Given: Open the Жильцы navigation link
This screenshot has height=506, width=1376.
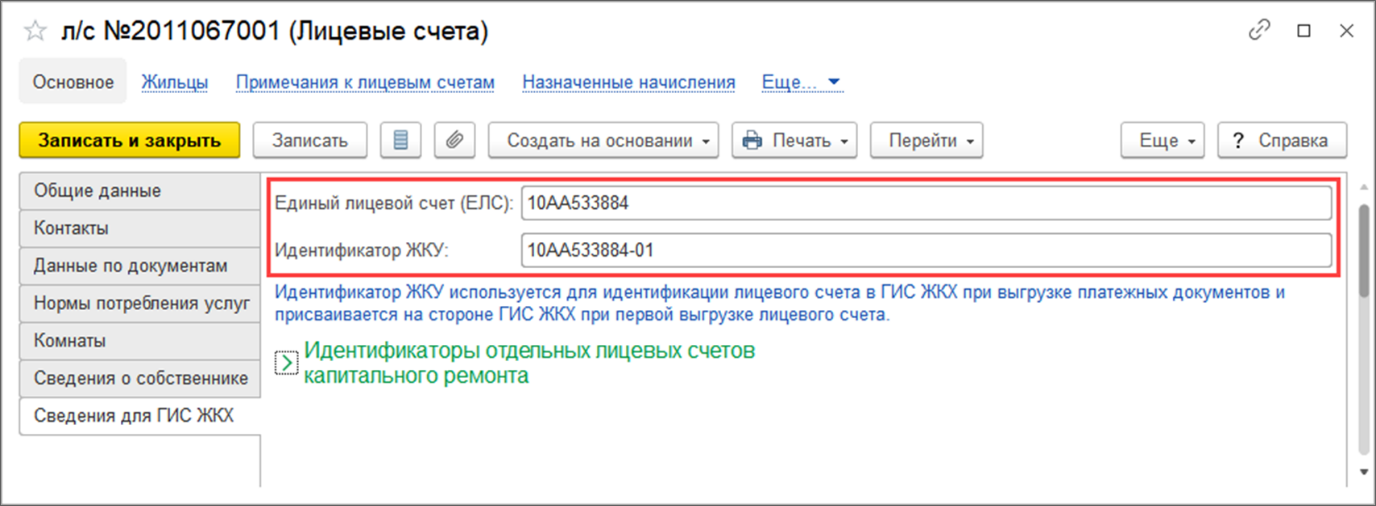Looking at the screenshot, I should 174,82.
